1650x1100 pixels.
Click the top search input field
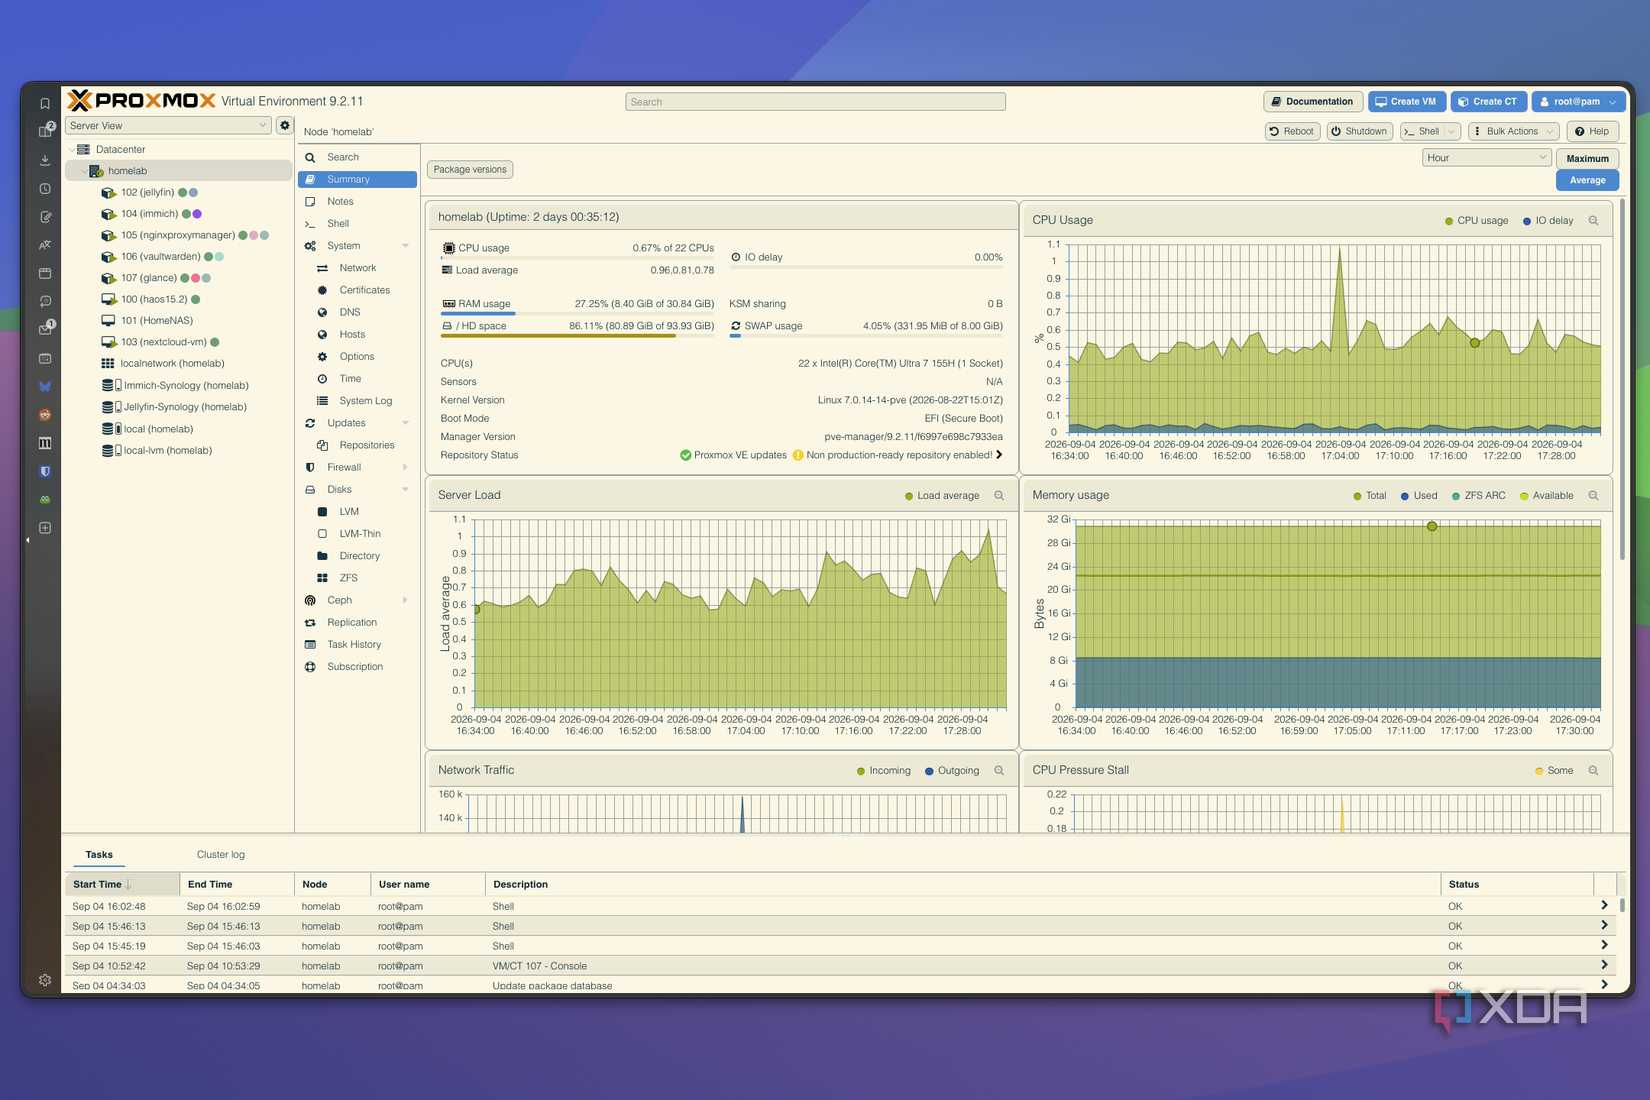coord(815,102)
